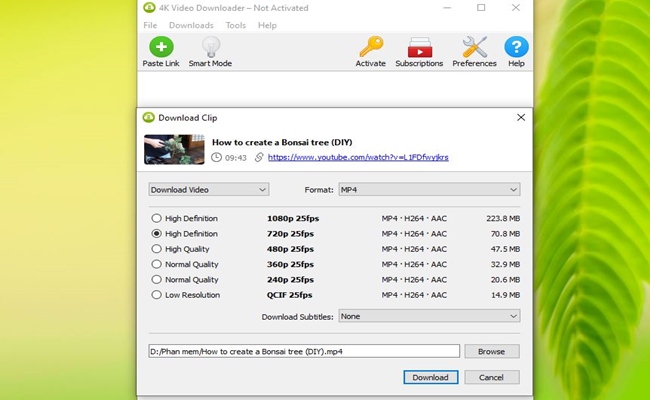Open the Tools menu
The width and height of the screenshot is (650, 400).
click(235, 25)
